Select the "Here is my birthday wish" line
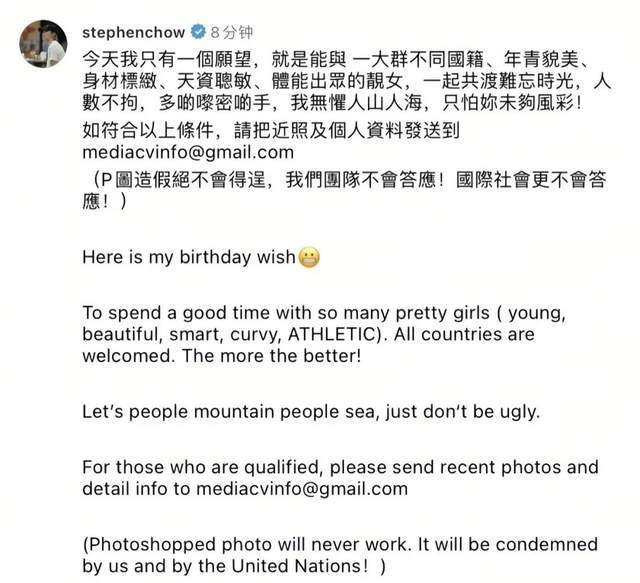The width and height of the screenshot is (640, 583). [189, 257]
